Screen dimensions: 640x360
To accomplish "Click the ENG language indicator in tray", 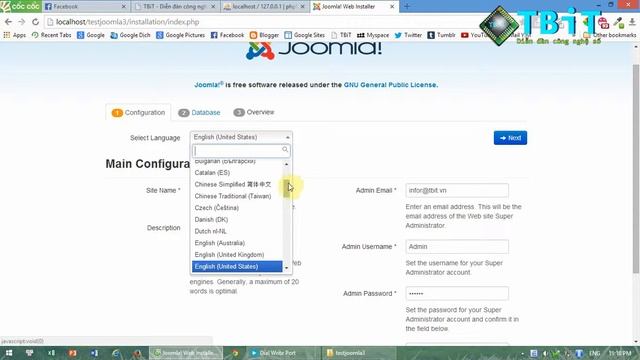I will (x=595, y=353).
